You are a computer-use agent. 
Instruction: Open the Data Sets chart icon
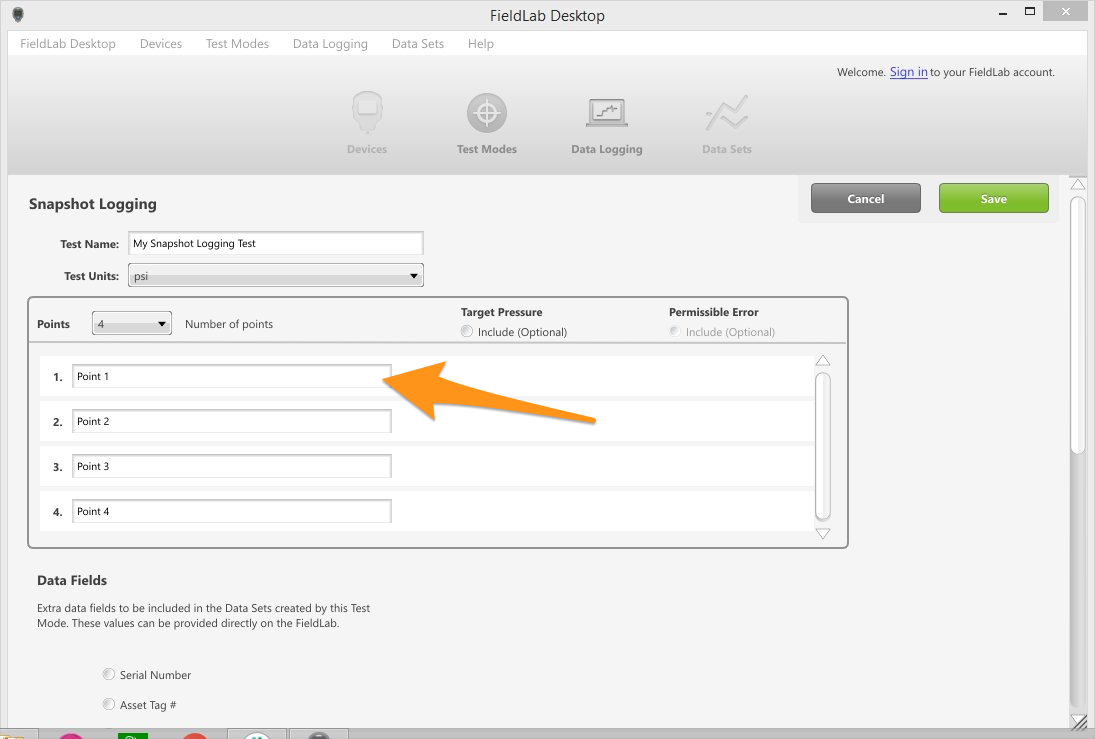(x=726, y=113)
